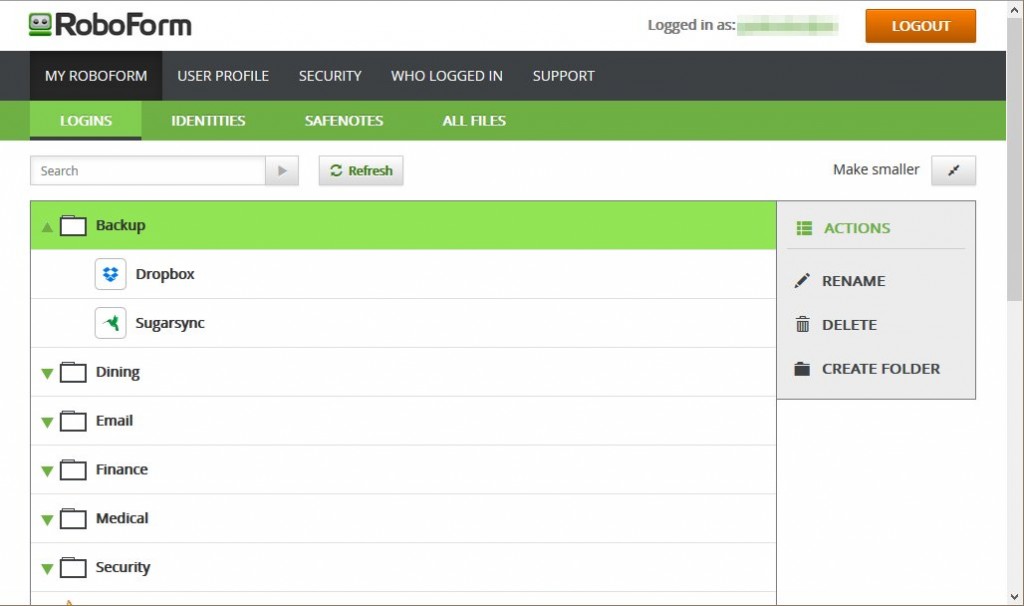This screenshot has width=1024, height=606.
Task: Click the vertical scrollbar thumb
Action: click(x=1014, y=159)
